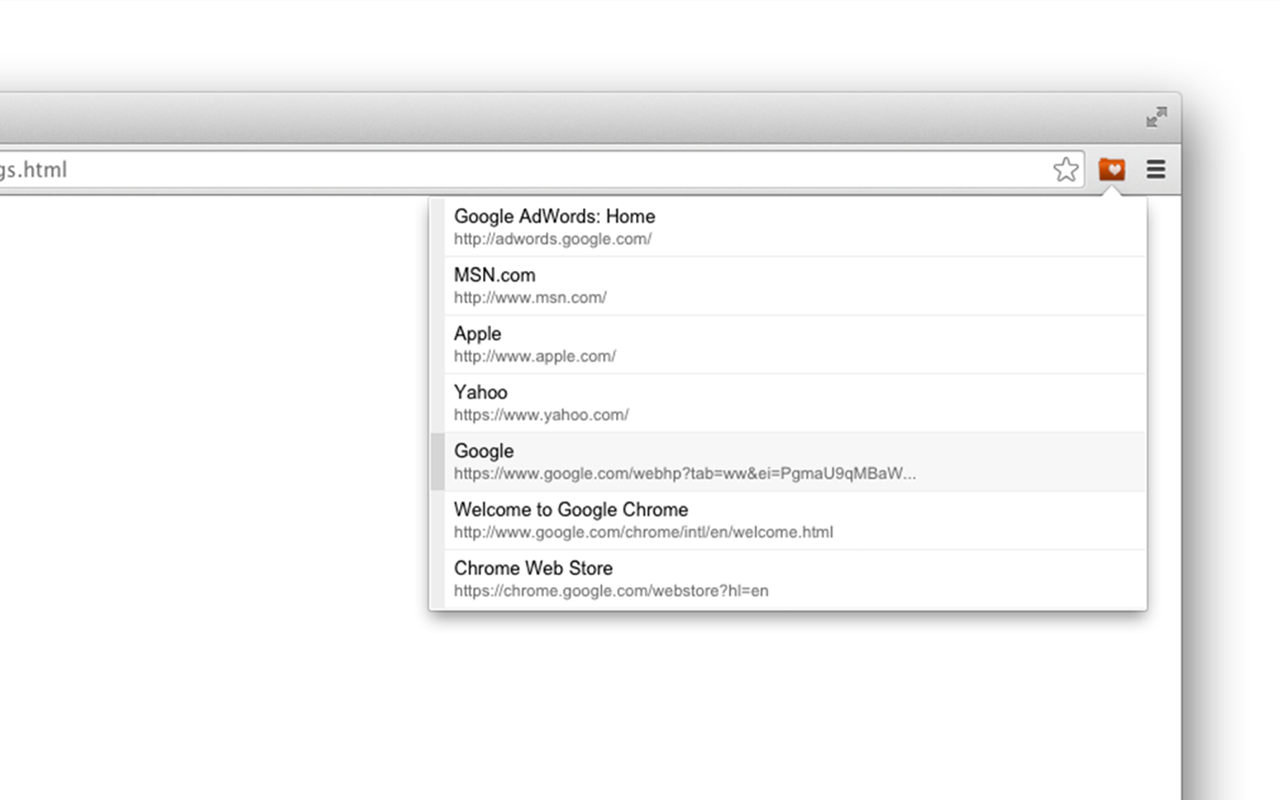1280x800 pixels.
Task: Open the Apple bookmark
Action: pos(795,345)
